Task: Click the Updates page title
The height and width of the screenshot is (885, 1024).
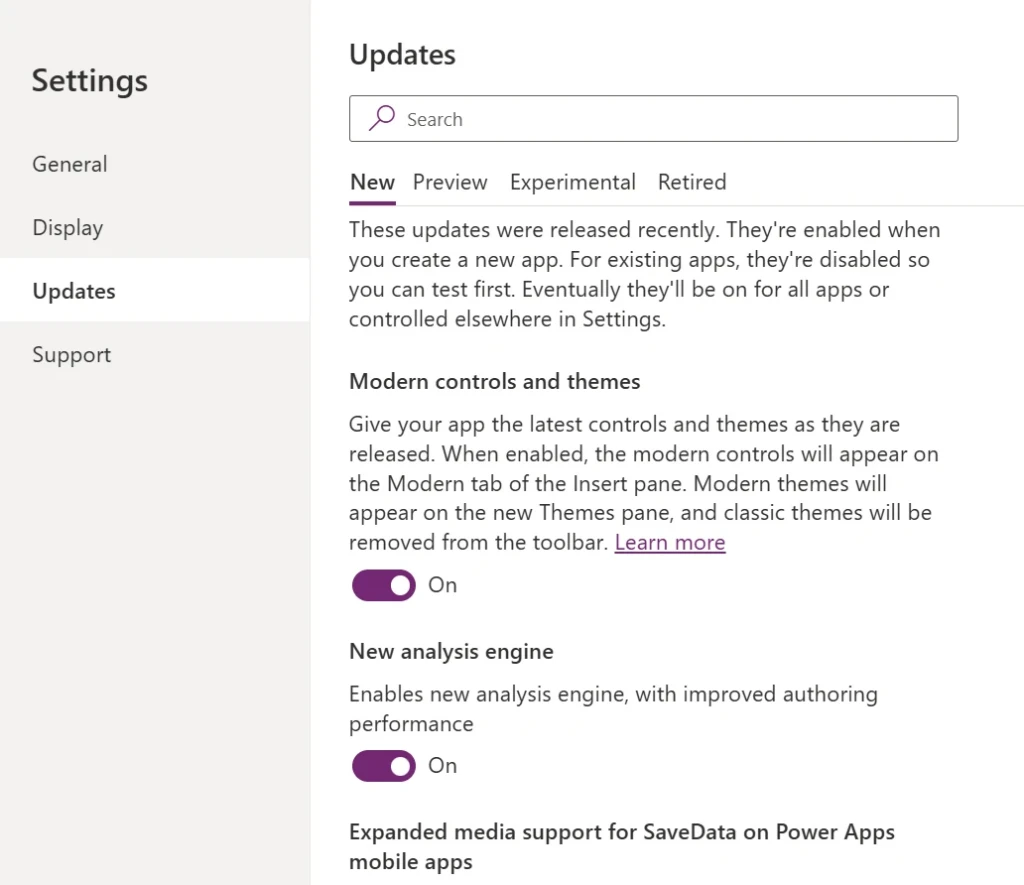Action: 402,55
